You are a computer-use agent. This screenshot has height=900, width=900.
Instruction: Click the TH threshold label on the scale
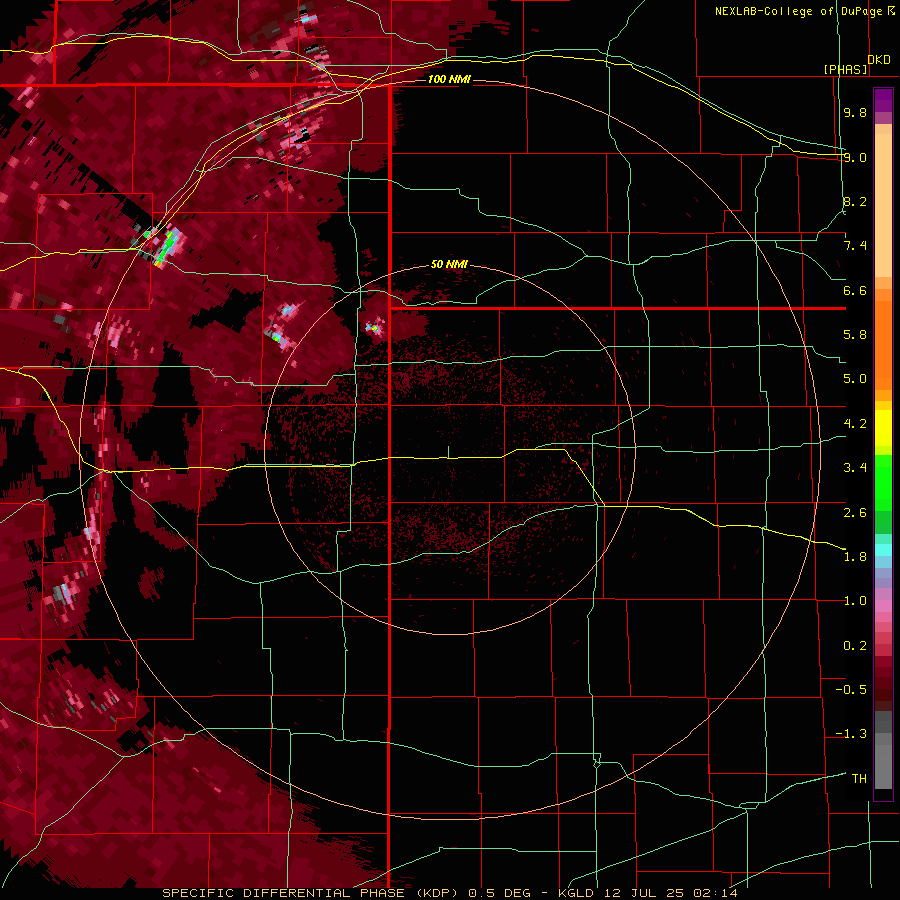[859, 778]
